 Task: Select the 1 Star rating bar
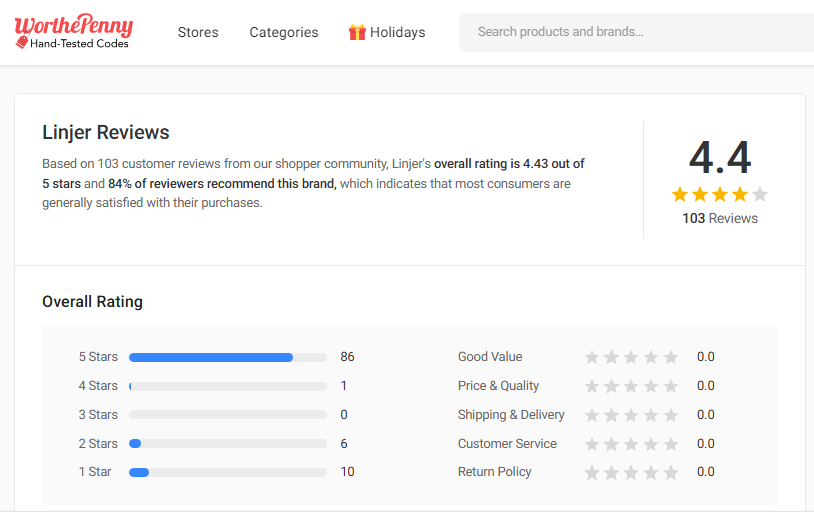coord(228,472)
